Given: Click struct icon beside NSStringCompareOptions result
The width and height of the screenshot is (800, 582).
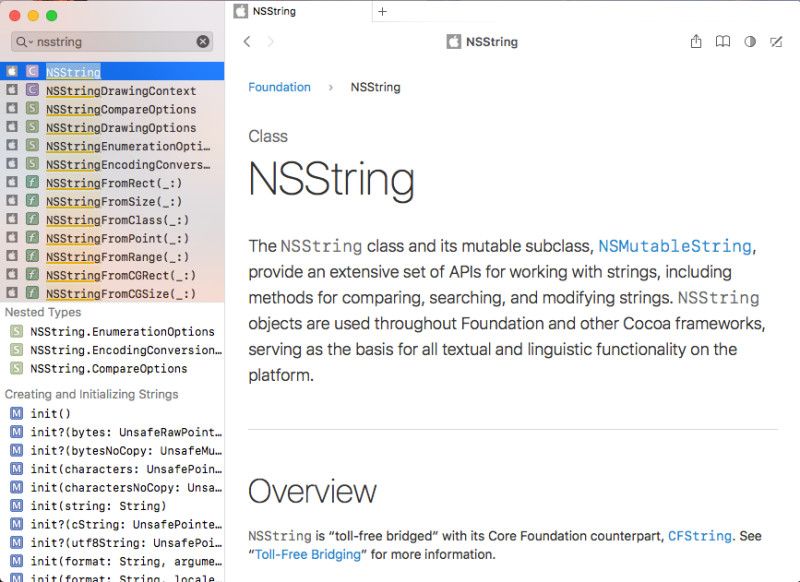Looking at the screenshot, I should coord(33,109).
